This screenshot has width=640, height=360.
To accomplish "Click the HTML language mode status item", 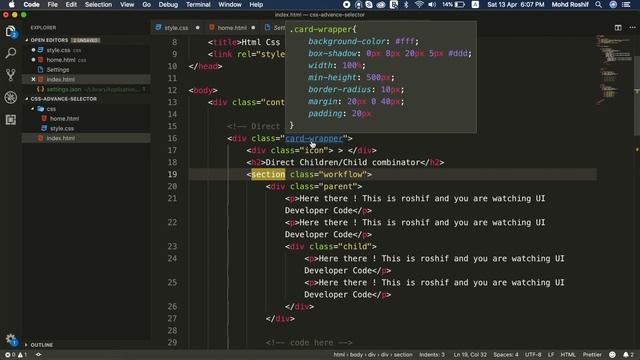I will [568, 355].
